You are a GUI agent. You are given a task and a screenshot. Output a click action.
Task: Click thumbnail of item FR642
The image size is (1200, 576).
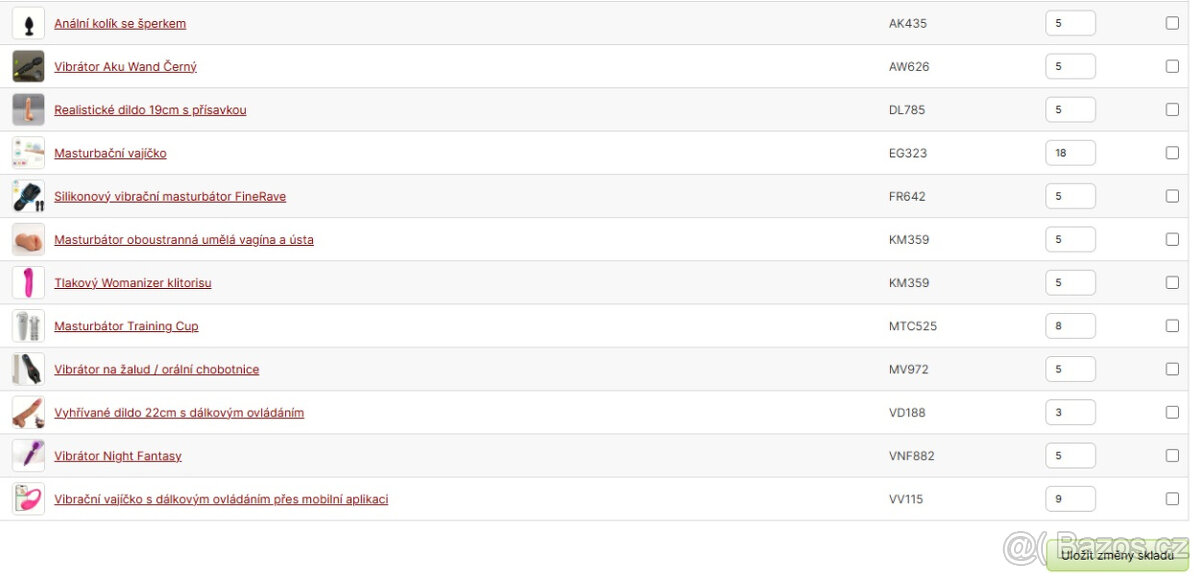tap(28, 196)
